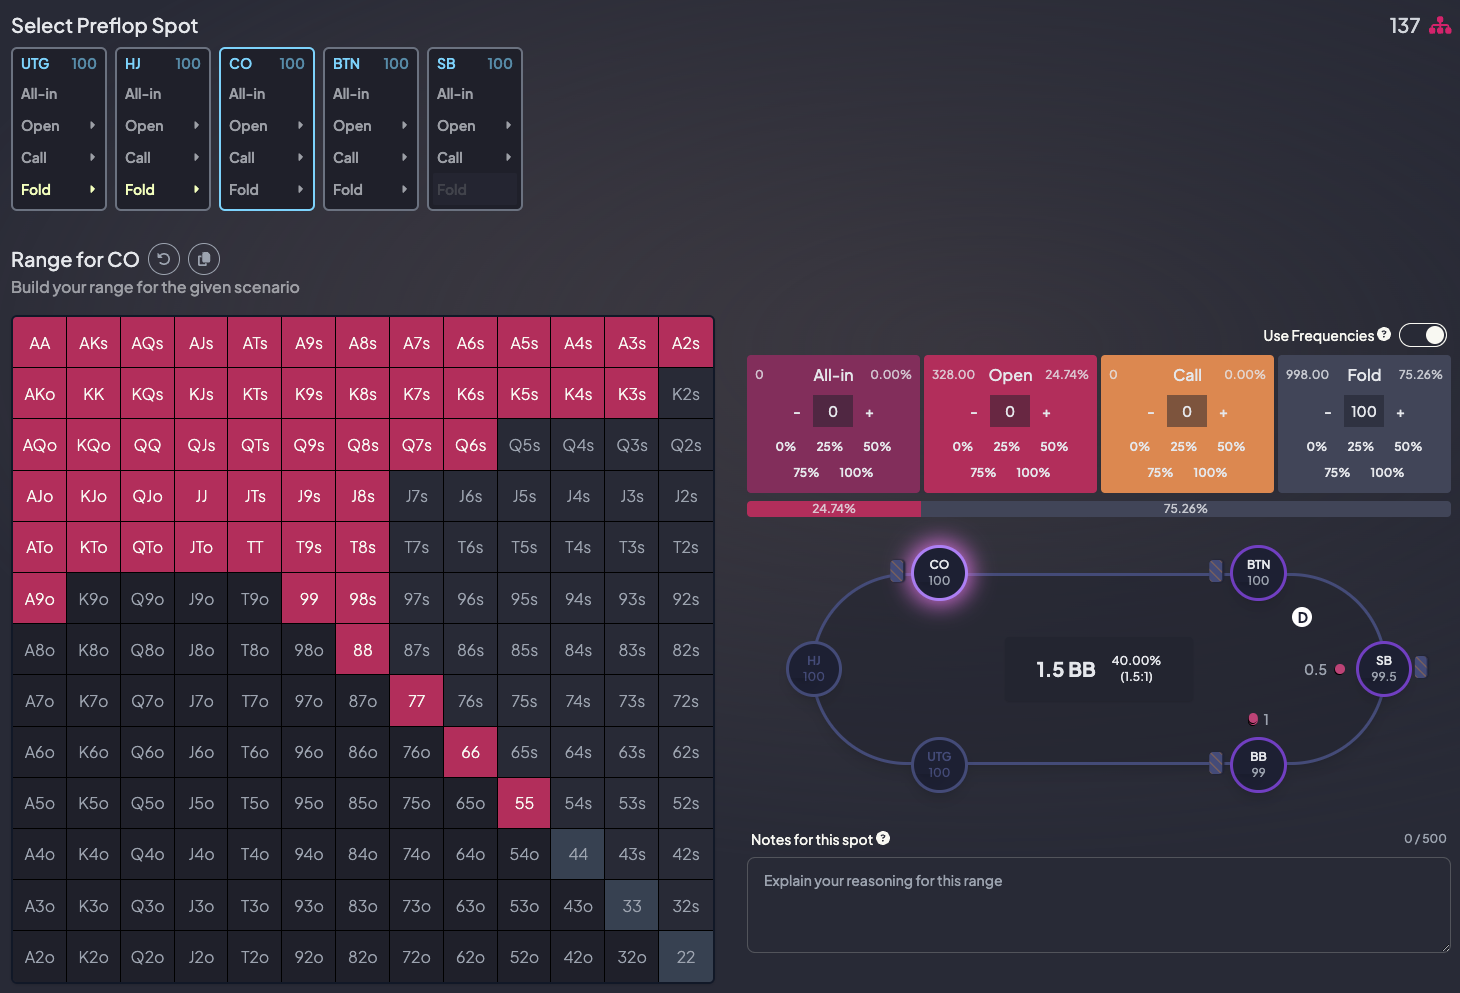Select the 98s hand cell

(363, 599)
